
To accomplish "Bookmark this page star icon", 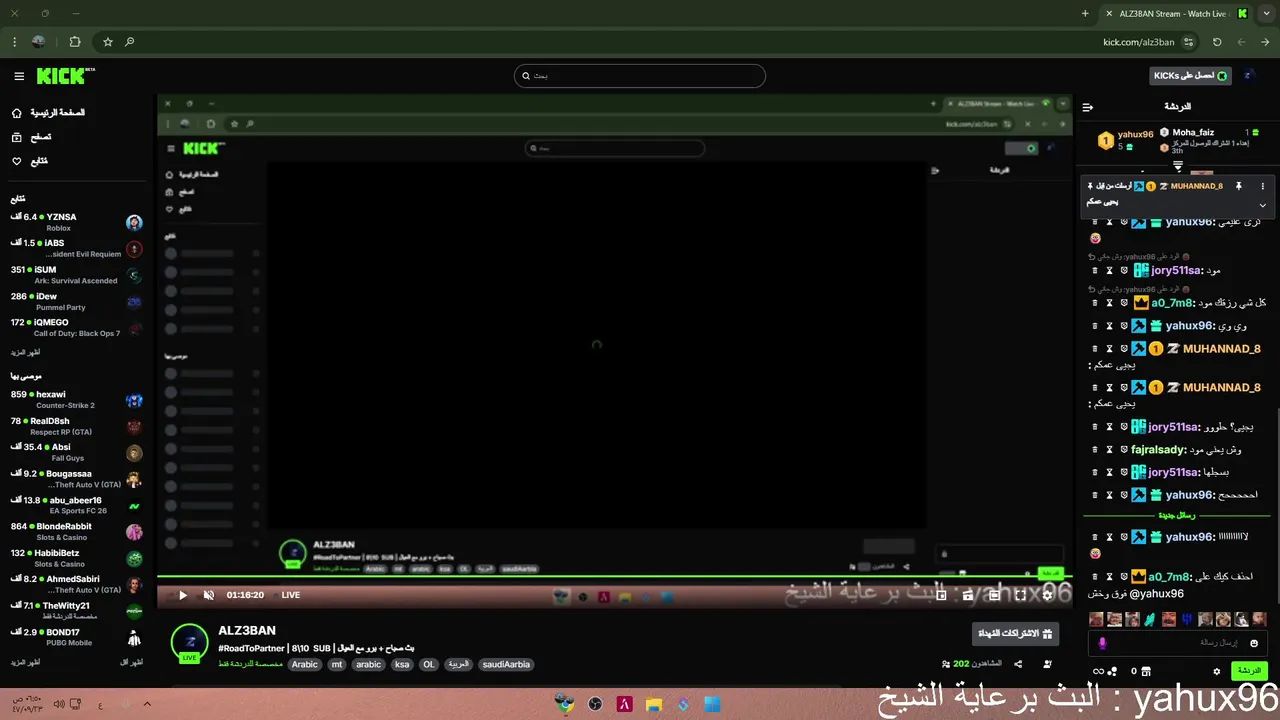I will (x=108, y=42).
